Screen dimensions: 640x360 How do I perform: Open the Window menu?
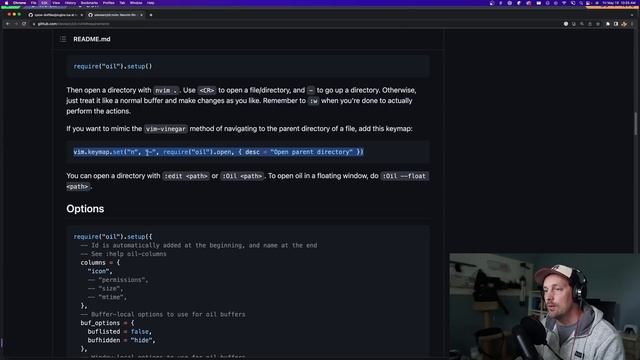(136, 3)
